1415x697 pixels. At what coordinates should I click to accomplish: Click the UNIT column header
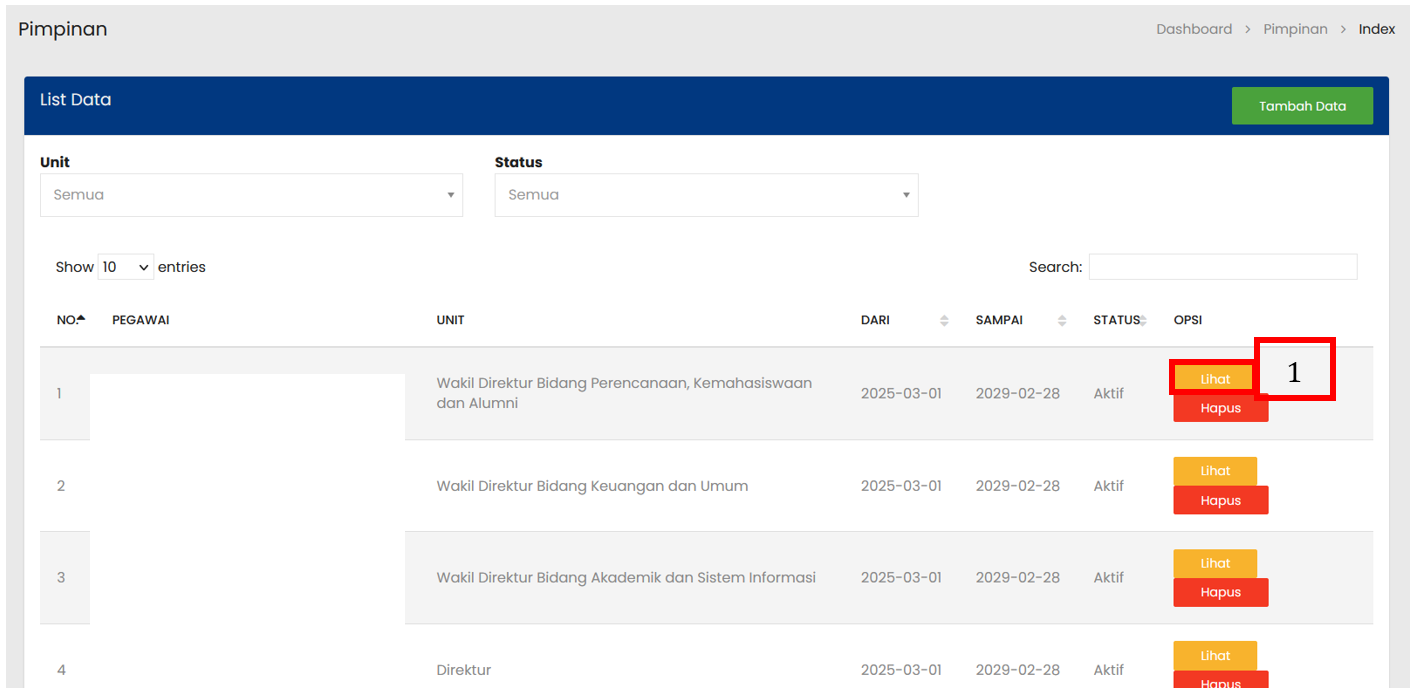[450, 320]
